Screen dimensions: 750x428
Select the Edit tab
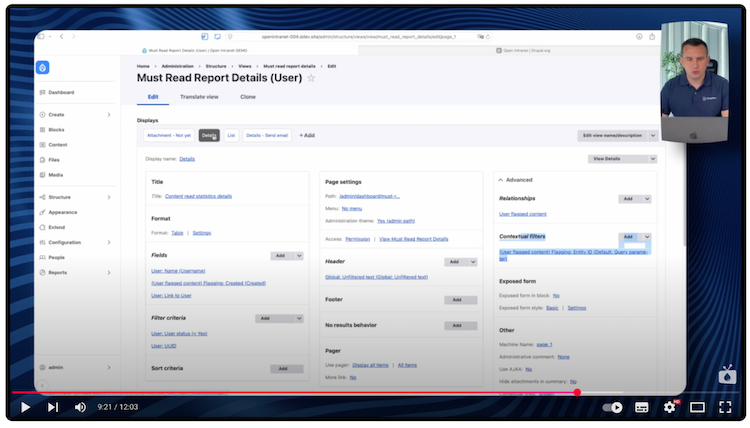point(153,97)
